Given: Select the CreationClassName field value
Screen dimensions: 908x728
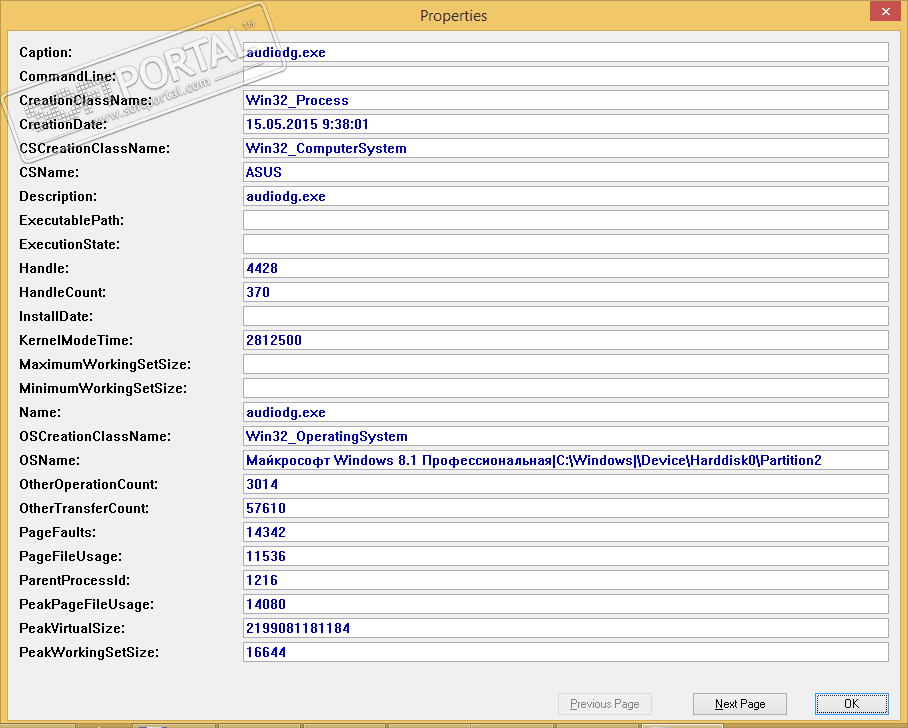Looking at the screenshot, I should tap(566, 100).
